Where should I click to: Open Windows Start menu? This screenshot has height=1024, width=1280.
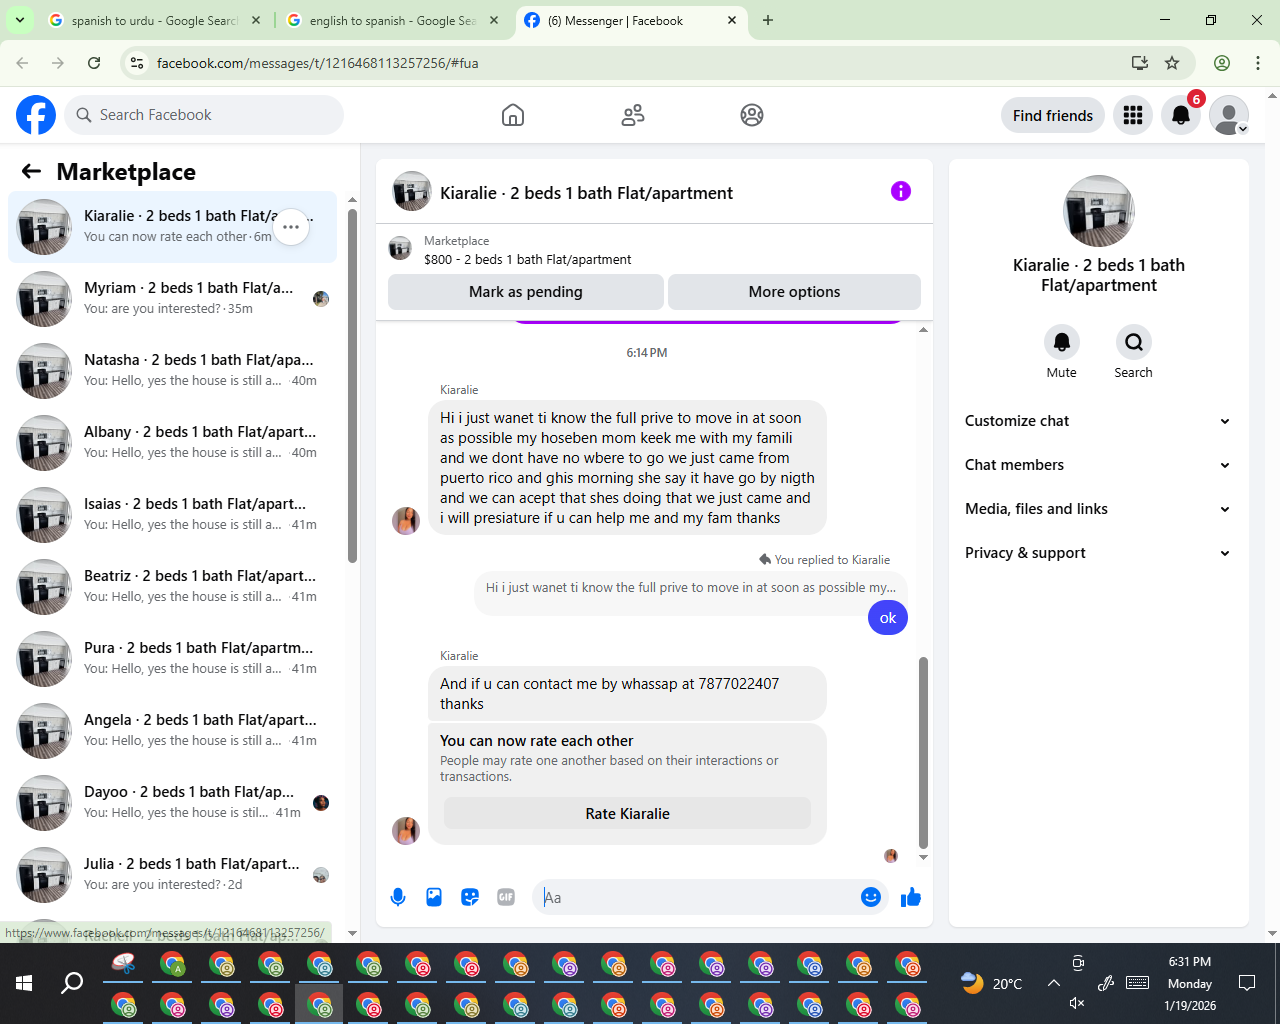24,983
